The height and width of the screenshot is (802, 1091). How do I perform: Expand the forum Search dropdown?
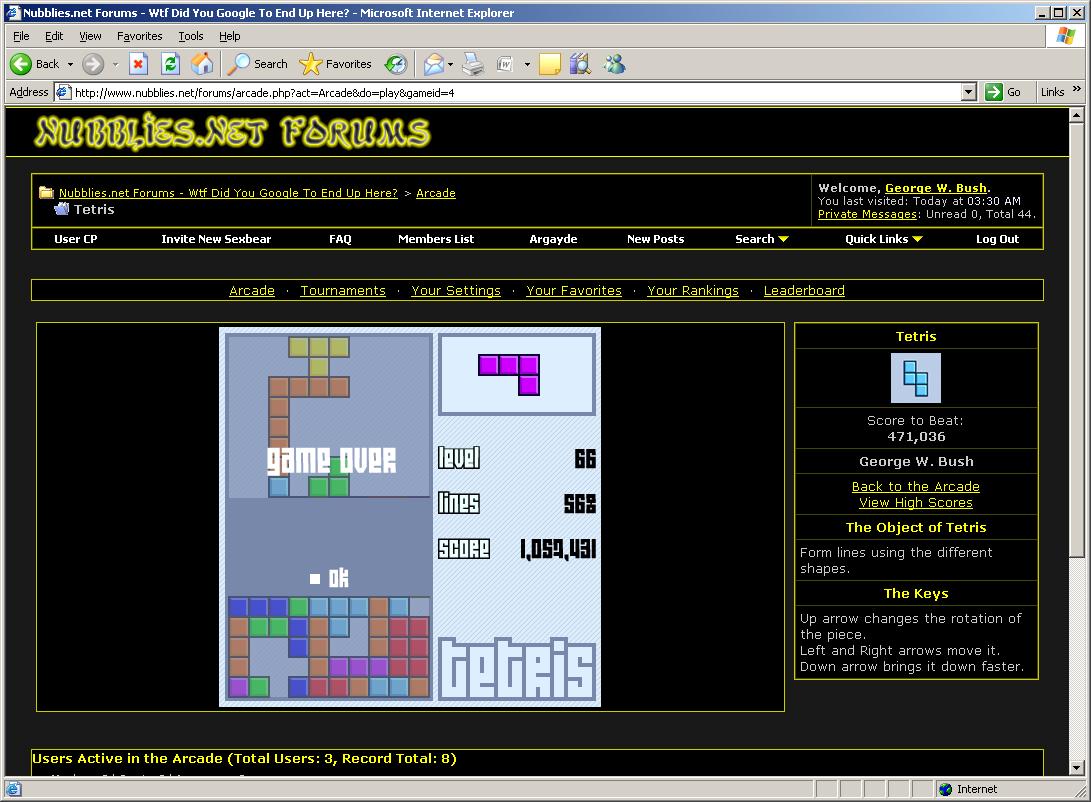(761, 239)
